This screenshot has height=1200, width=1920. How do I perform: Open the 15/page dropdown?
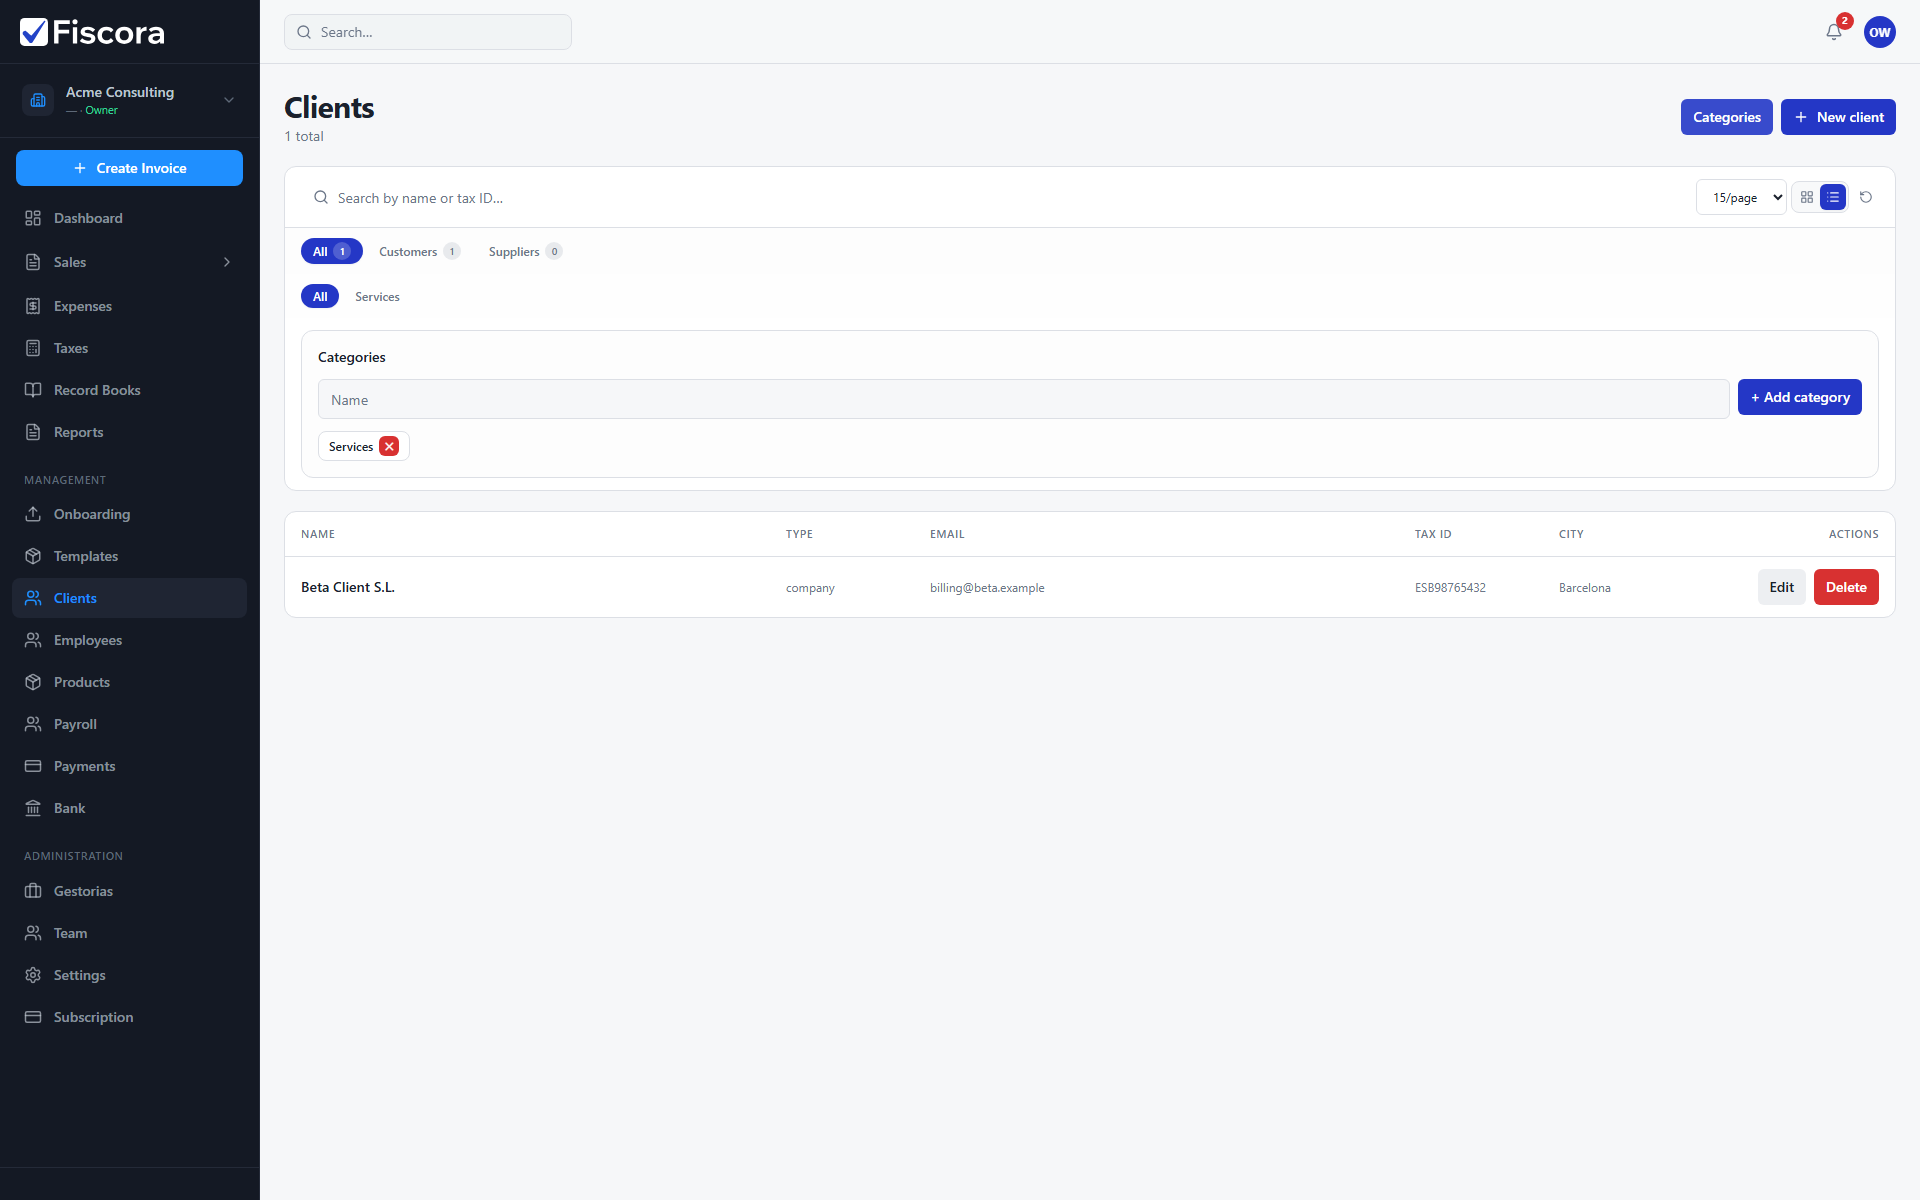pos(1741,198)
